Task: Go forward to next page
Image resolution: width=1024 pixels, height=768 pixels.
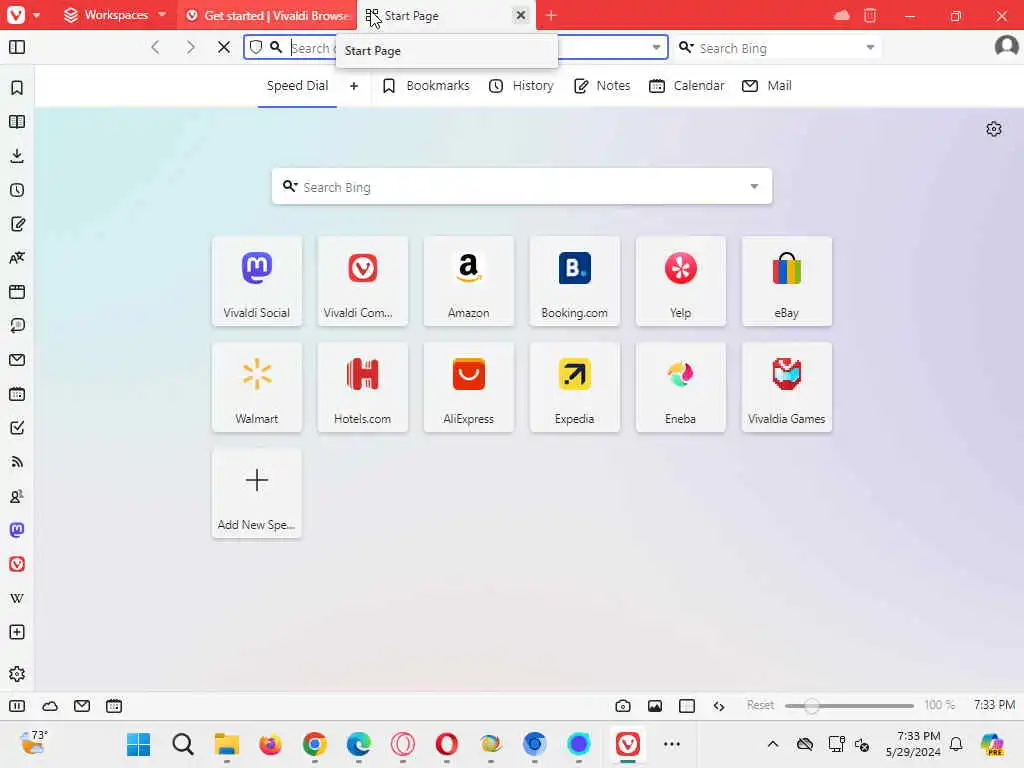Action: tap(190, 47)
